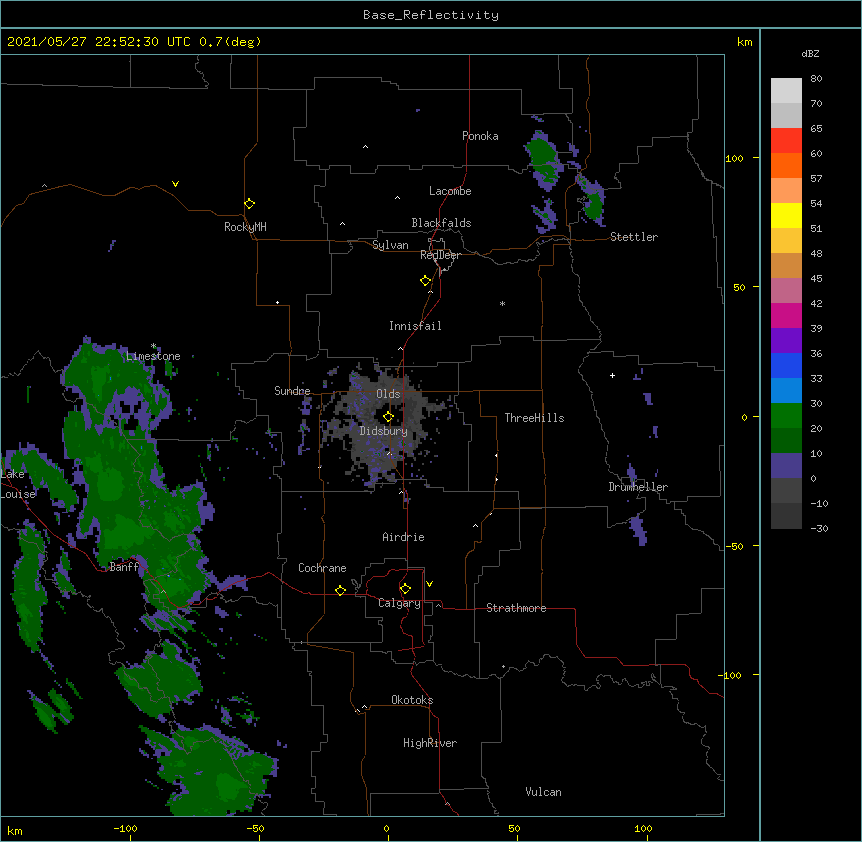The width and height of the screenshot is (862, 842).
Task: Click the yellow diamond marker below Cochrane
Action: [340, 590]
